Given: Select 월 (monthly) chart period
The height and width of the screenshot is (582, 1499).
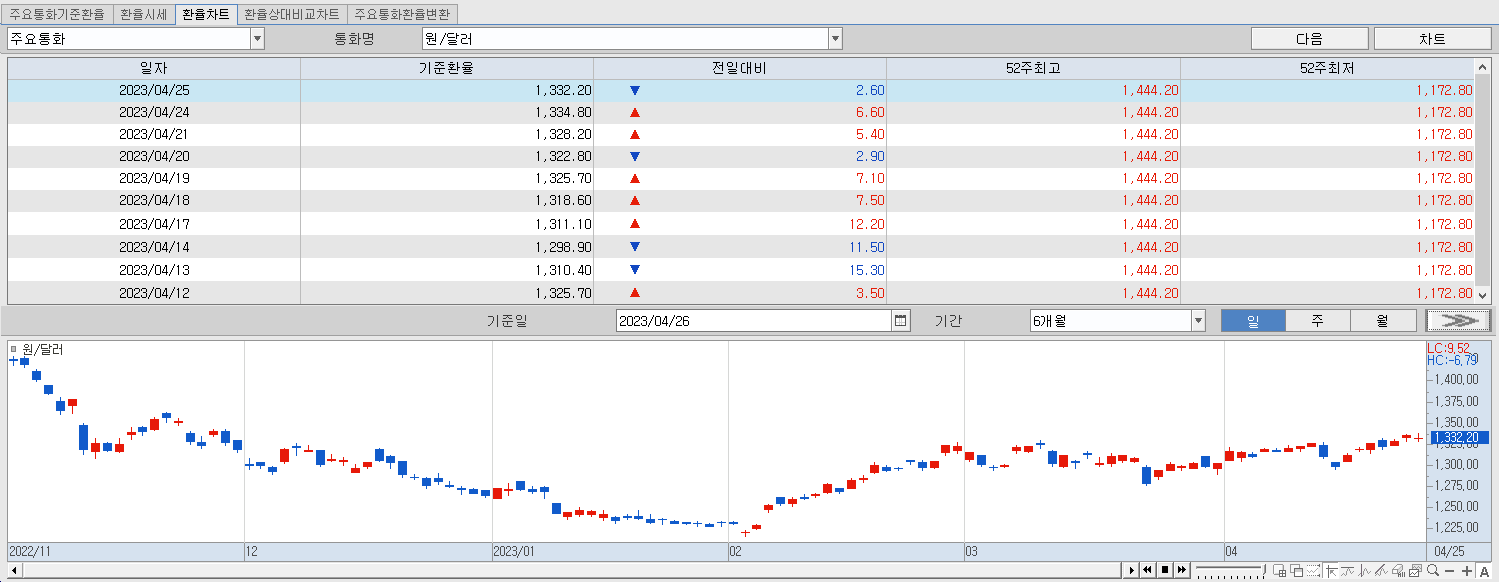Looking at the screenshot, I should point(1383,320).
